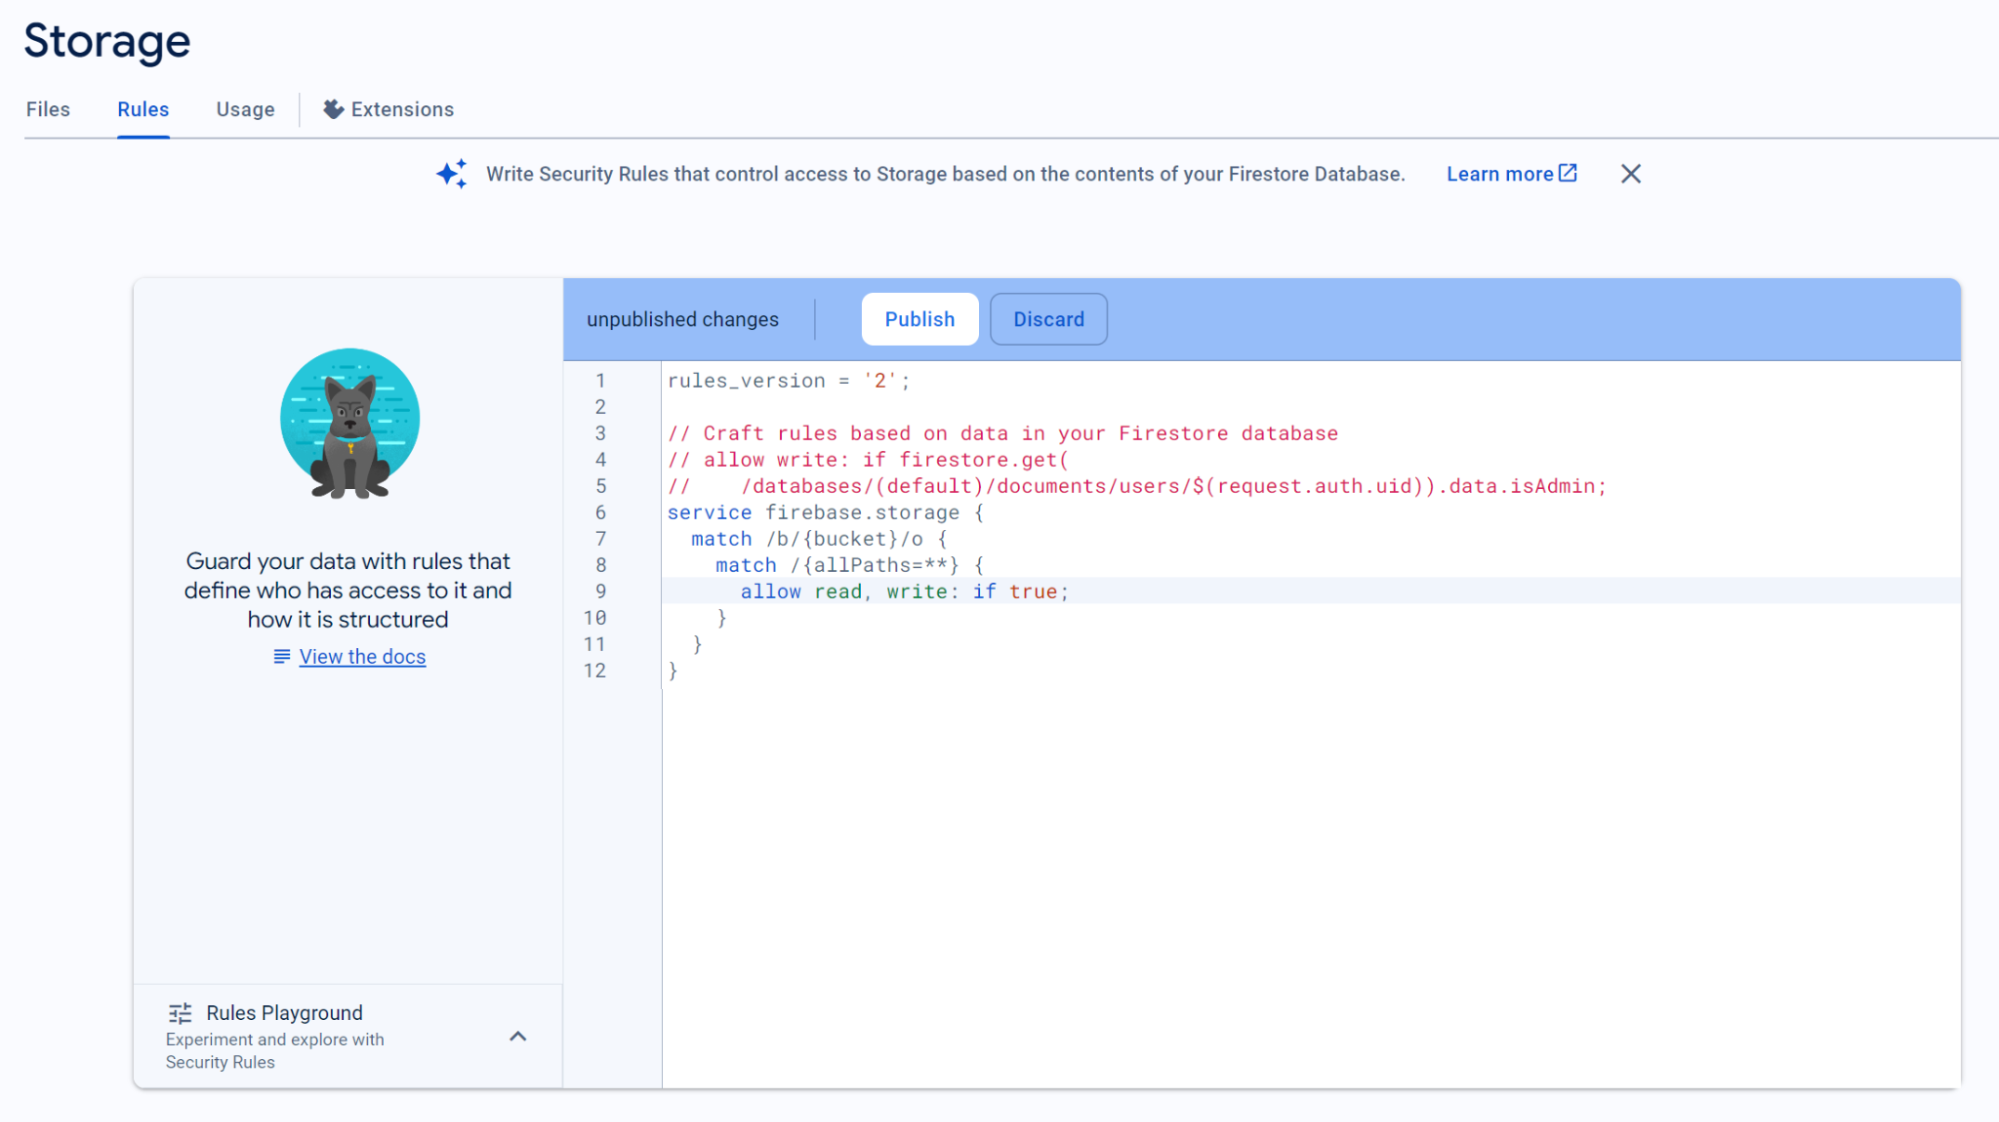Click the unpublished changes label
This screenshot has height=1122, width=1999.
(683, 319)
